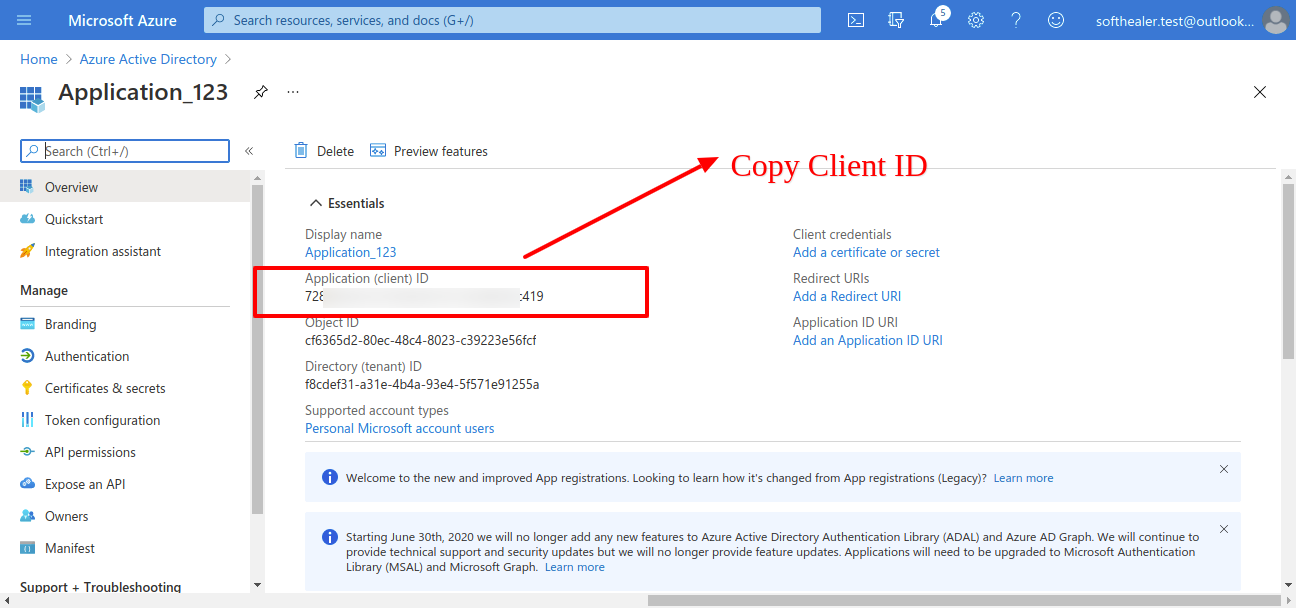Viewport: 1296px width, 608px height.
Task: Open portal settings gear
Action: pyautogui.click(x=976, y=20)
